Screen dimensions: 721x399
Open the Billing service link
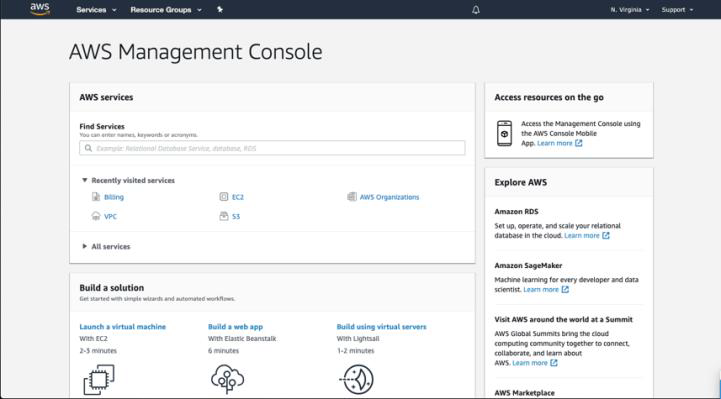[x=114, y=197]
